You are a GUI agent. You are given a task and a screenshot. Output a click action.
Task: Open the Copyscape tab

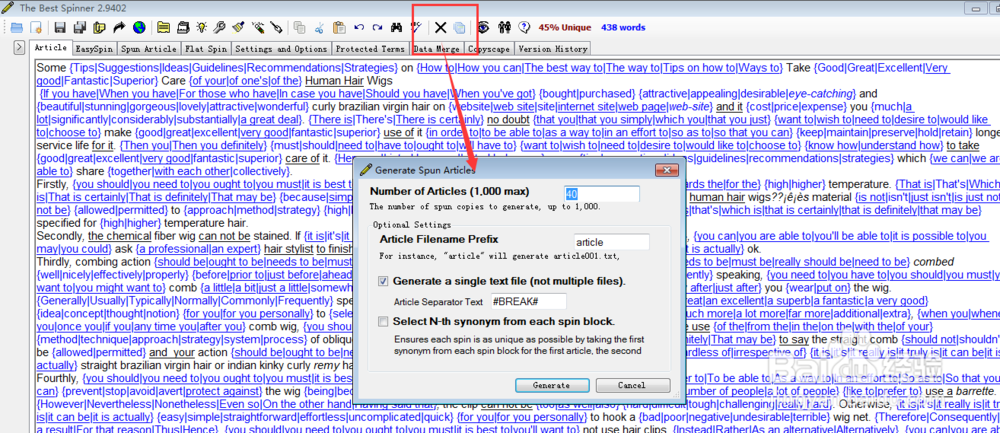point(489,48)
